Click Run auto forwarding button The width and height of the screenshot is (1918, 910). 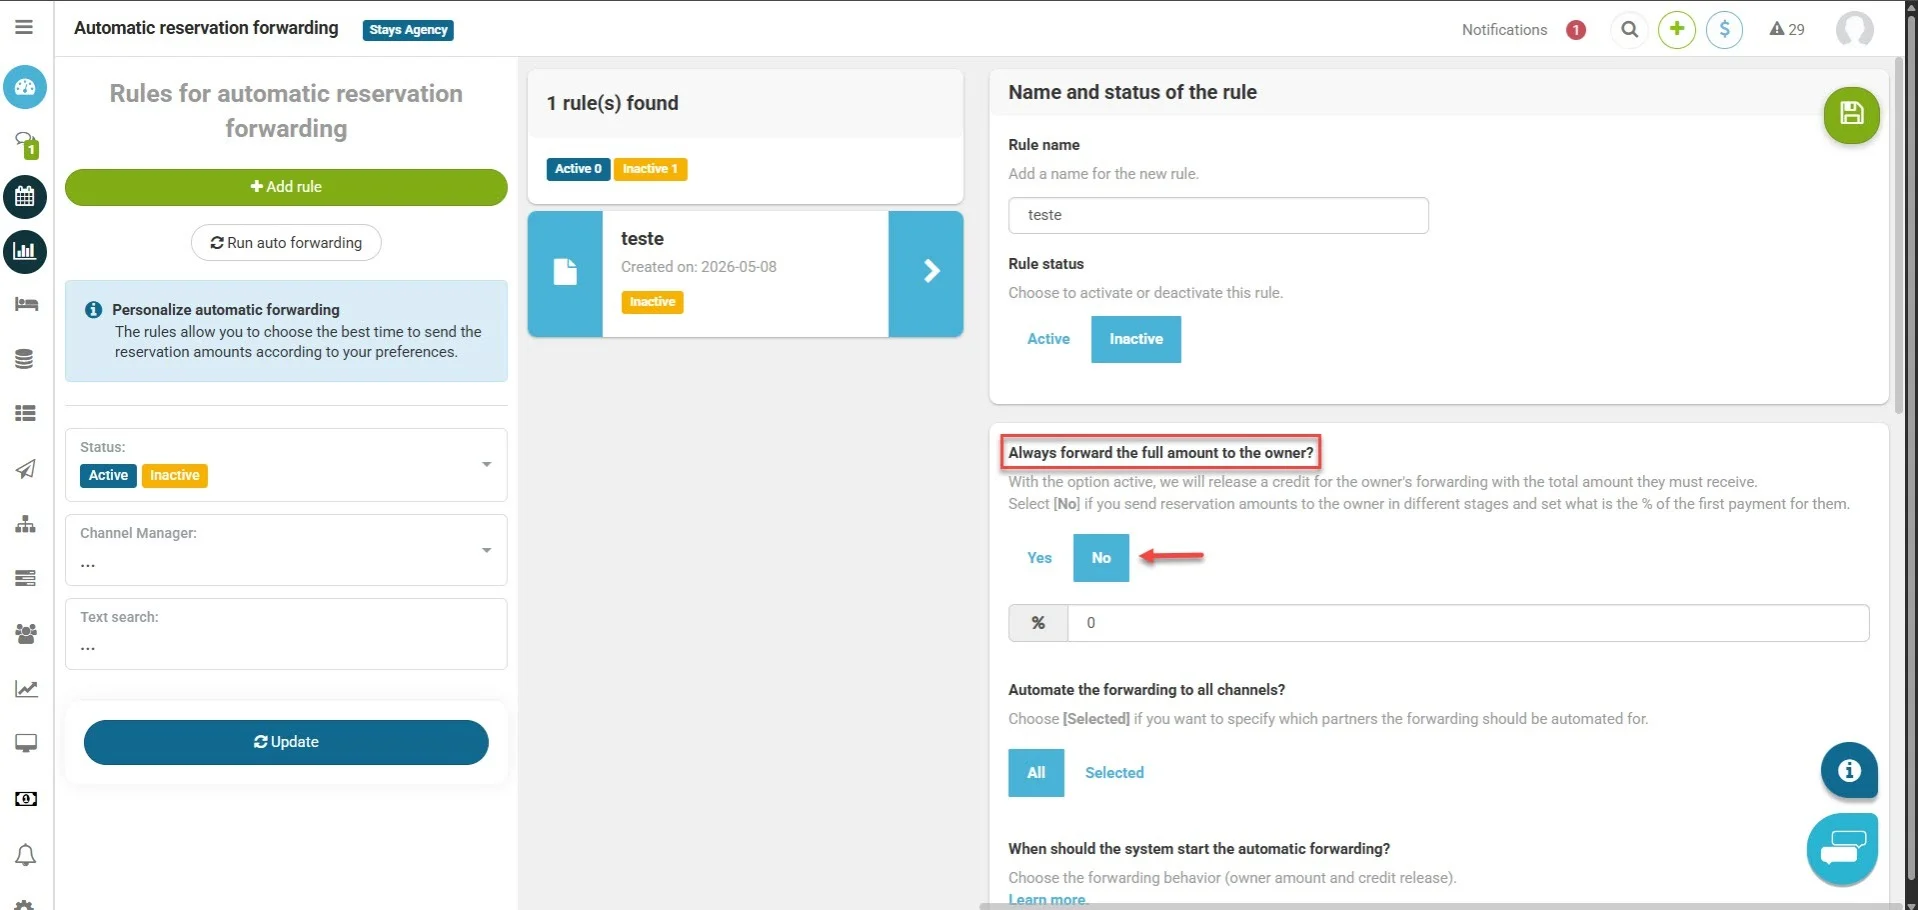click(x=286, y=243)
